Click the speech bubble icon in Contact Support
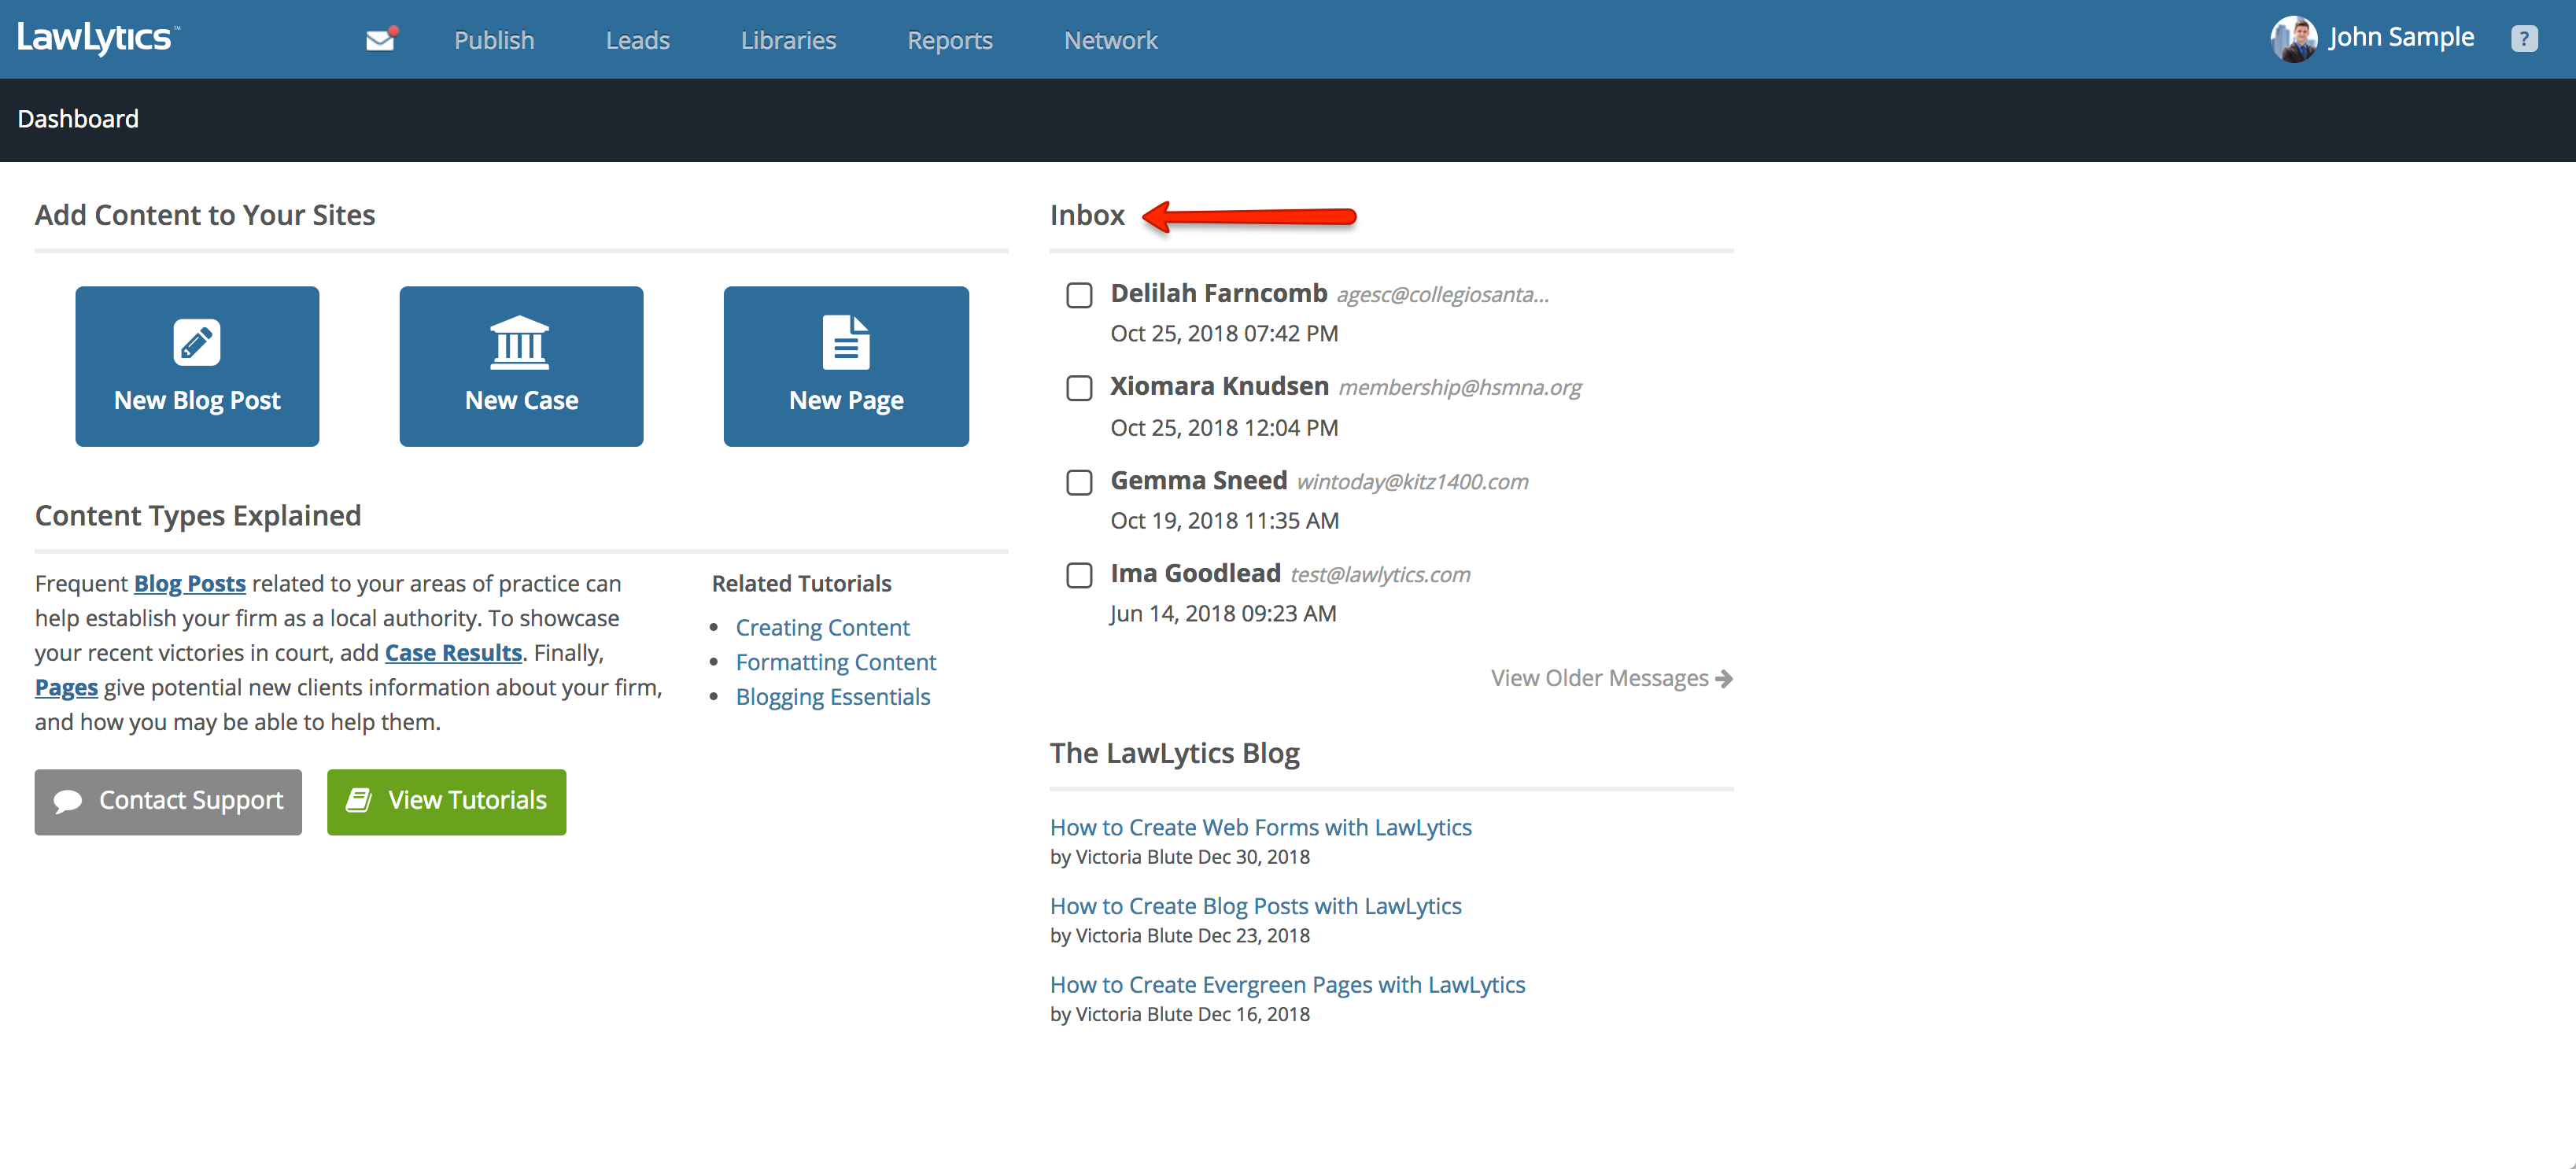 68,801
